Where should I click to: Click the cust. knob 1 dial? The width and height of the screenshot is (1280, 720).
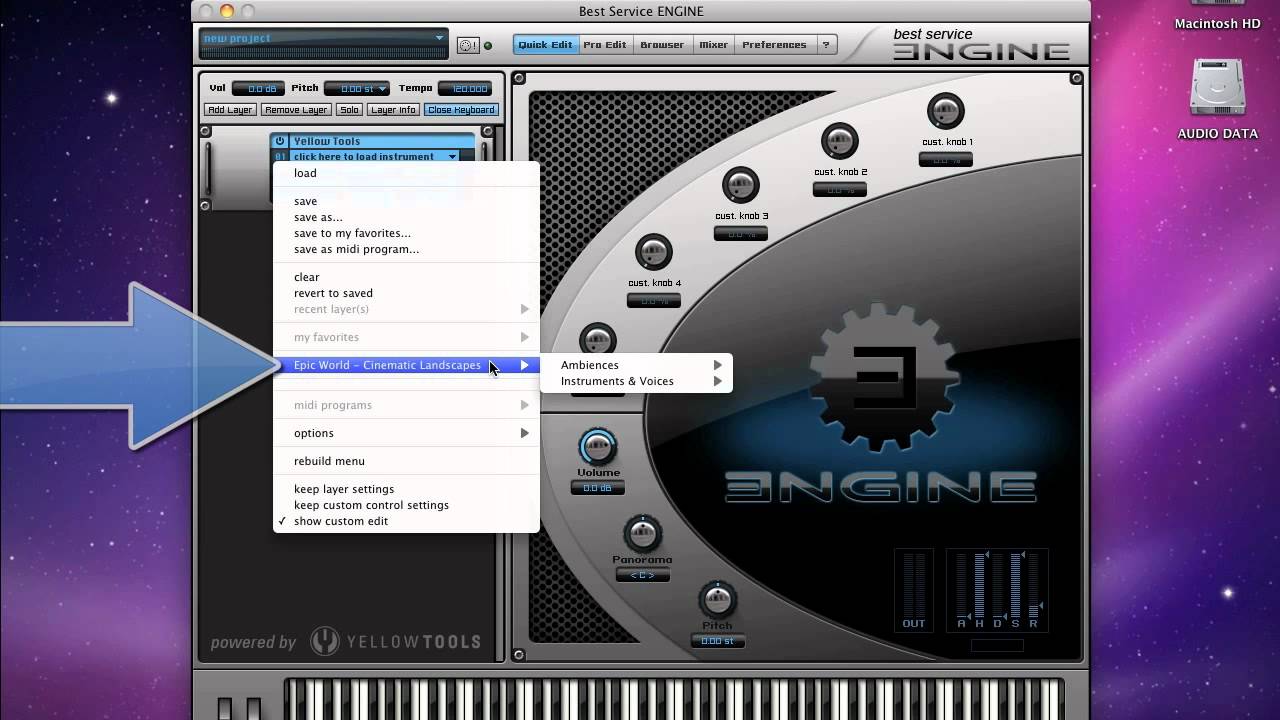945,111
